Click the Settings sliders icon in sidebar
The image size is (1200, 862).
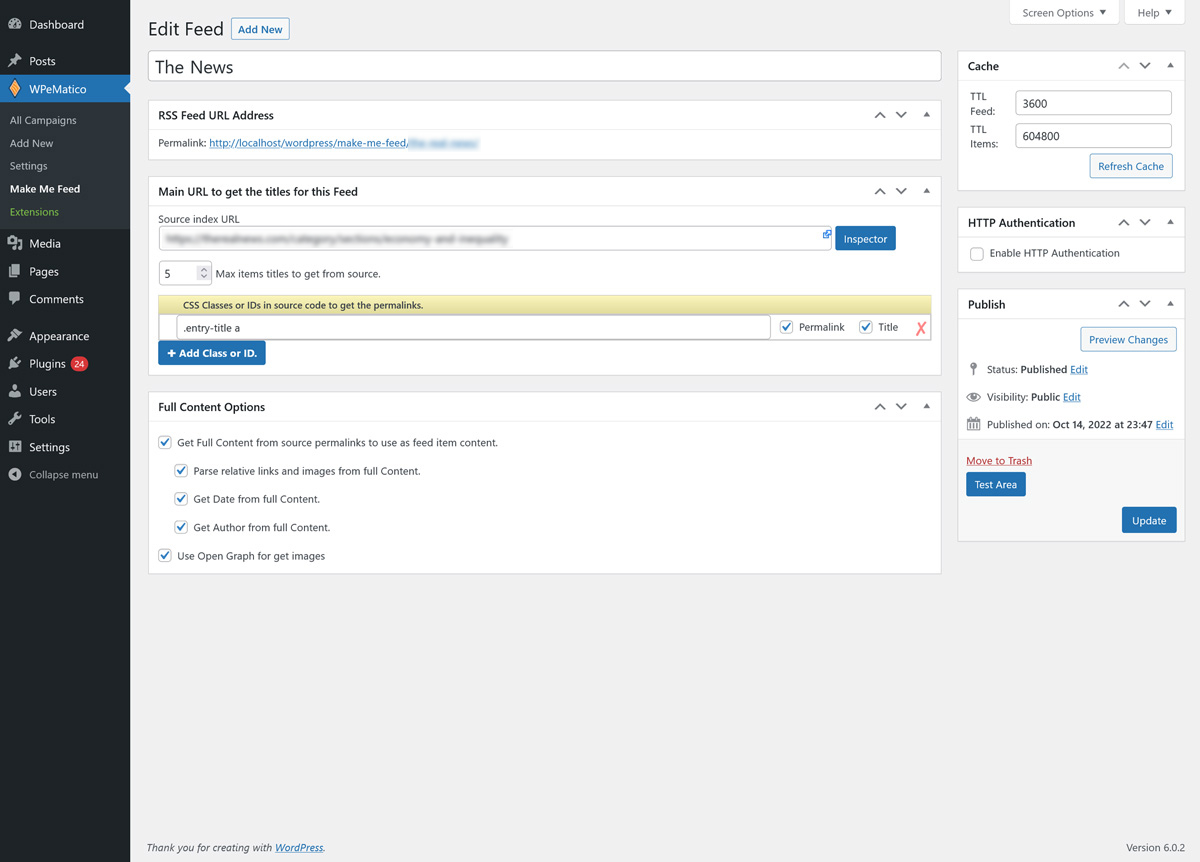click(x=15, y=447)
